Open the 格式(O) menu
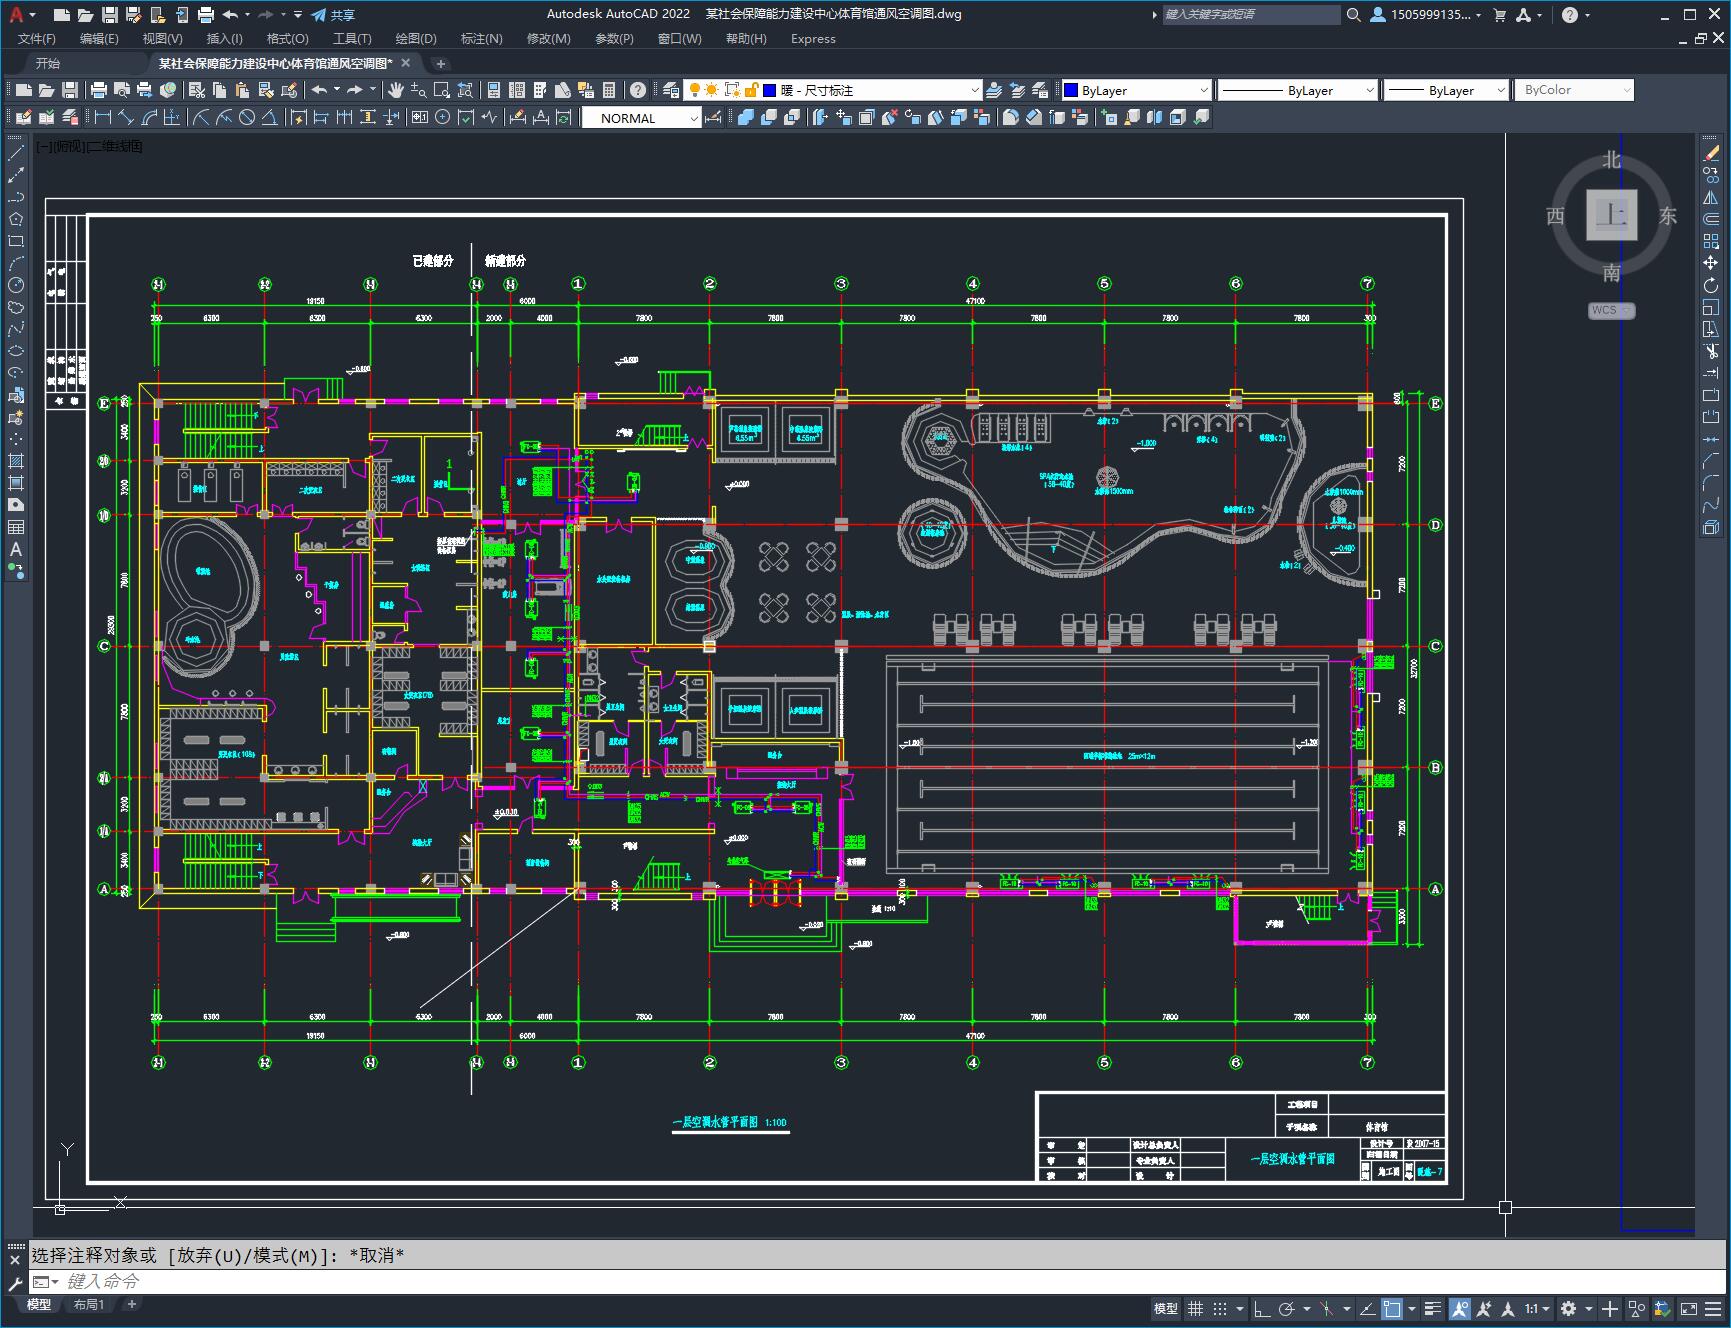1731x1328 pixels. pyautogui.click(x=287, y=39)
